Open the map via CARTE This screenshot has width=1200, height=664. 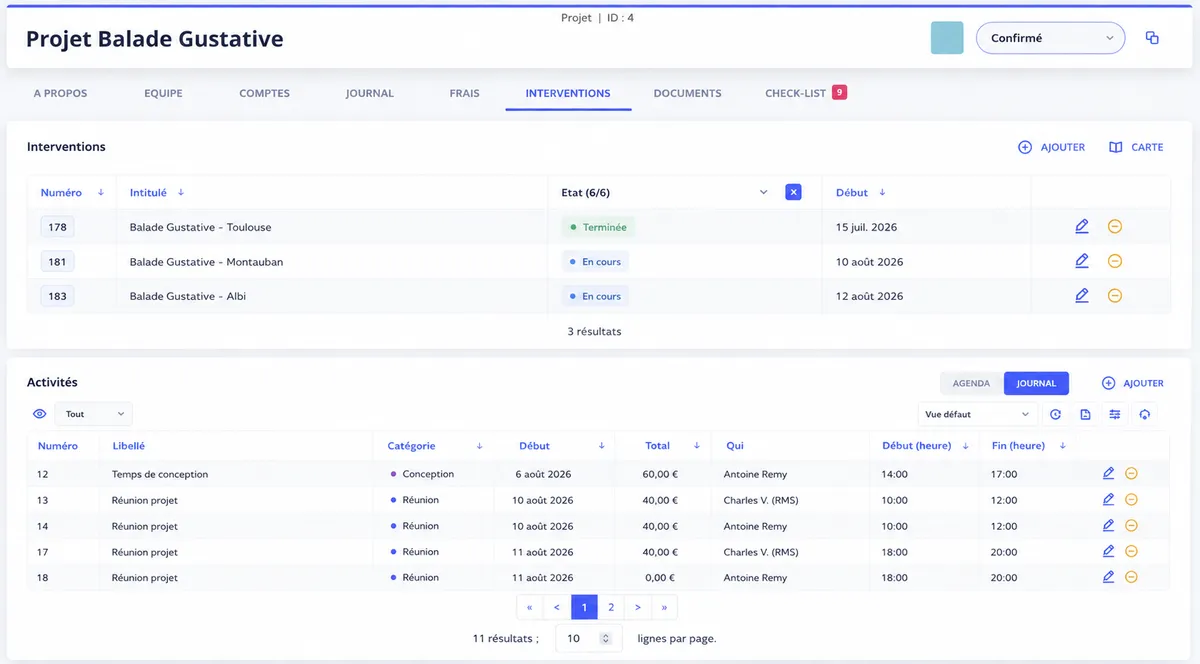pos(1136,147)
